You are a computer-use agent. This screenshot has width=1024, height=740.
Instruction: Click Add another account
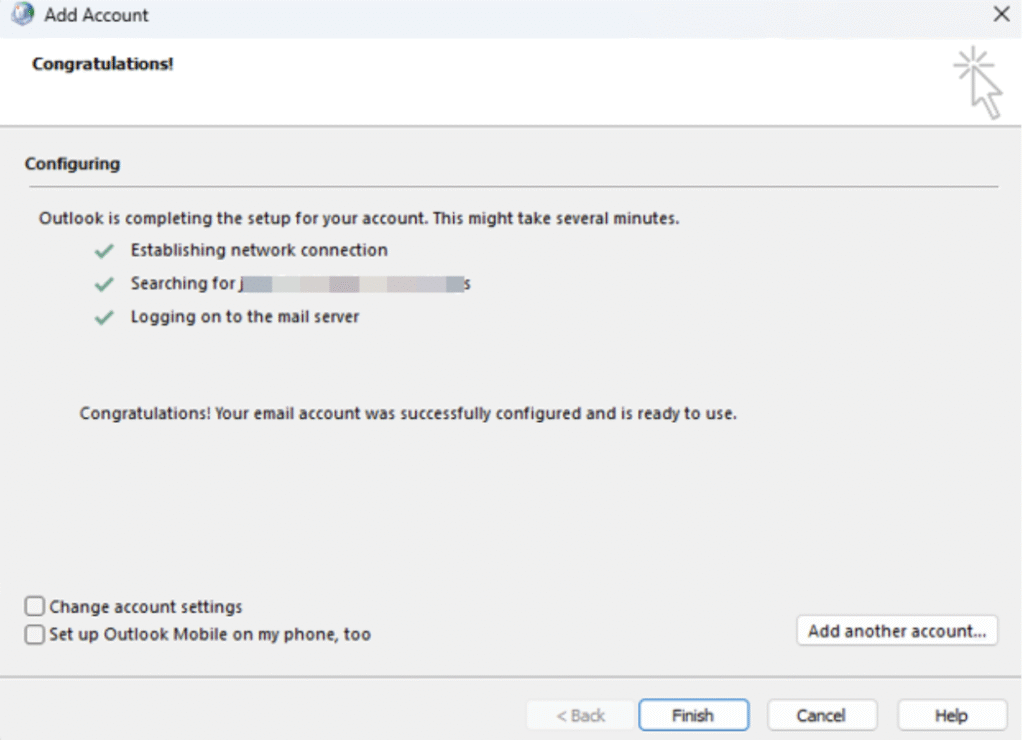click(896, 630)
